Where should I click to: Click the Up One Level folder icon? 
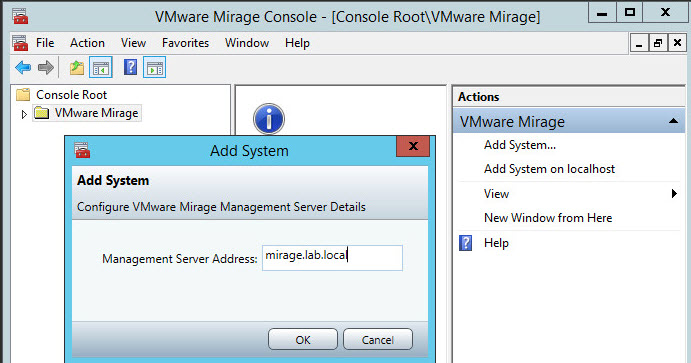pyautogui.click(x=77, y=67)
